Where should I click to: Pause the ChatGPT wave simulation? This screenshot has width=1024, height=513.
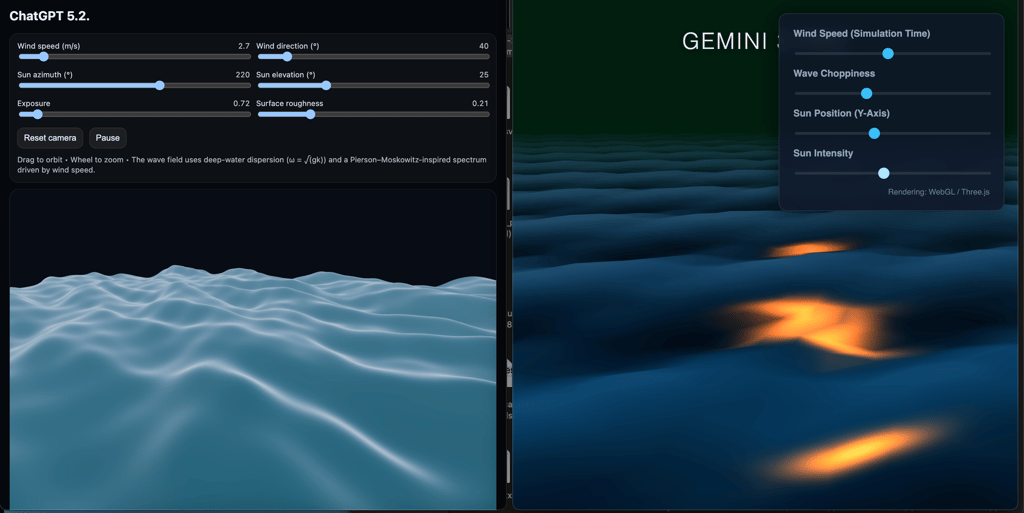(108, 138)
